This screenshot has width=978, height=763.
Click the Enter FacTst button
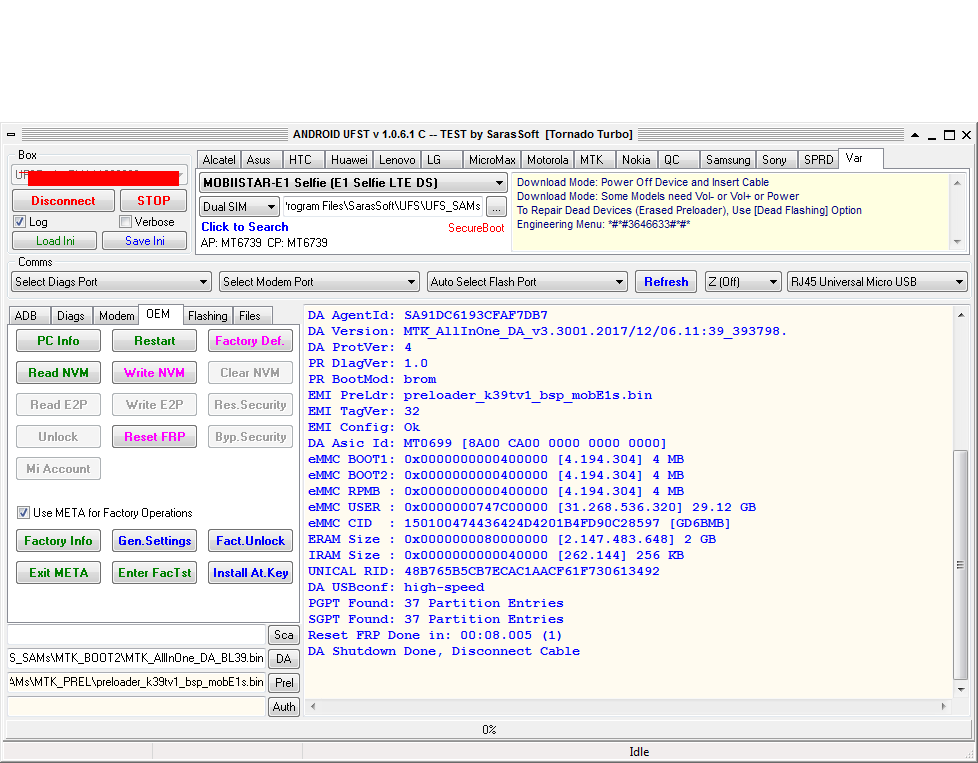[154, 573]
